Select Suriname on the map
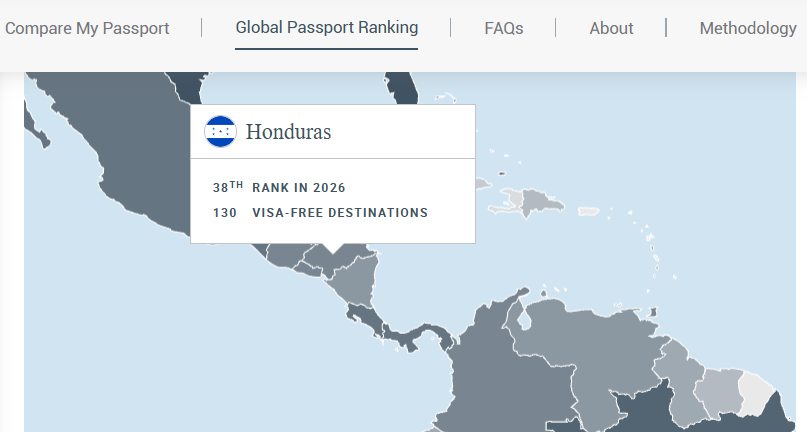Screen dimensions: 807x432 [x=720, y=391]
